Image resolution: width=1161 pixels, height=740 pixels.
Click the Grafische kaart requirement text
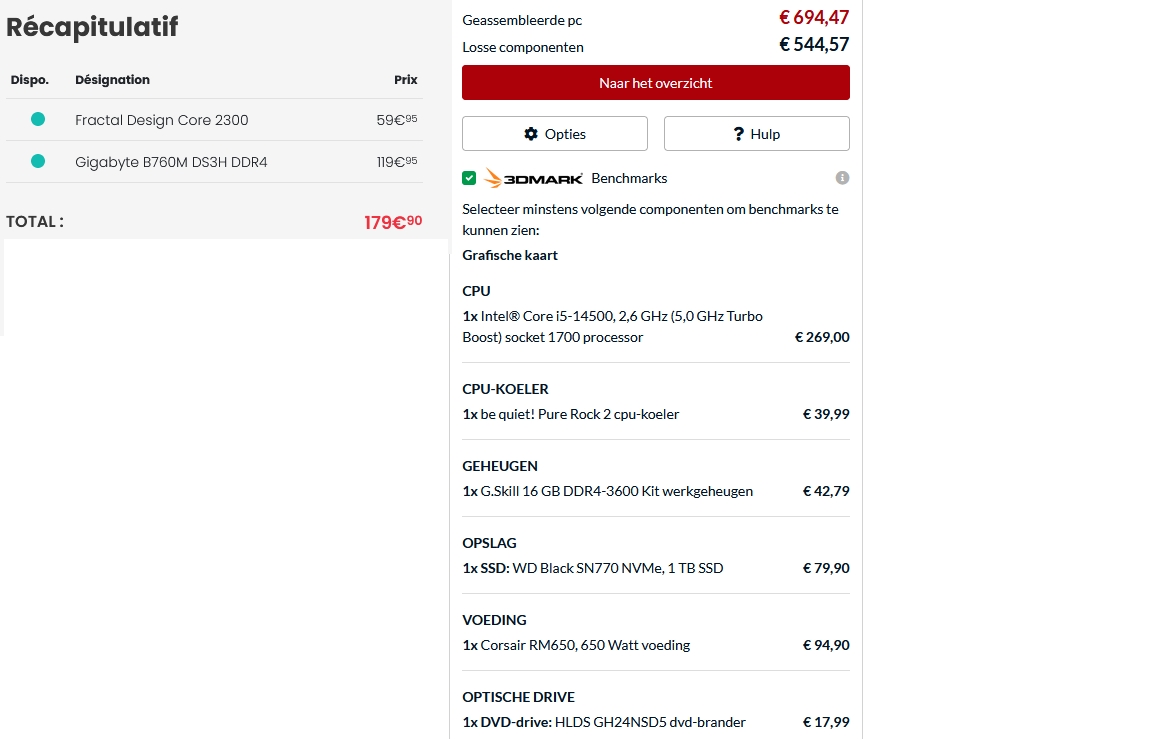click(x=510, y=255)
